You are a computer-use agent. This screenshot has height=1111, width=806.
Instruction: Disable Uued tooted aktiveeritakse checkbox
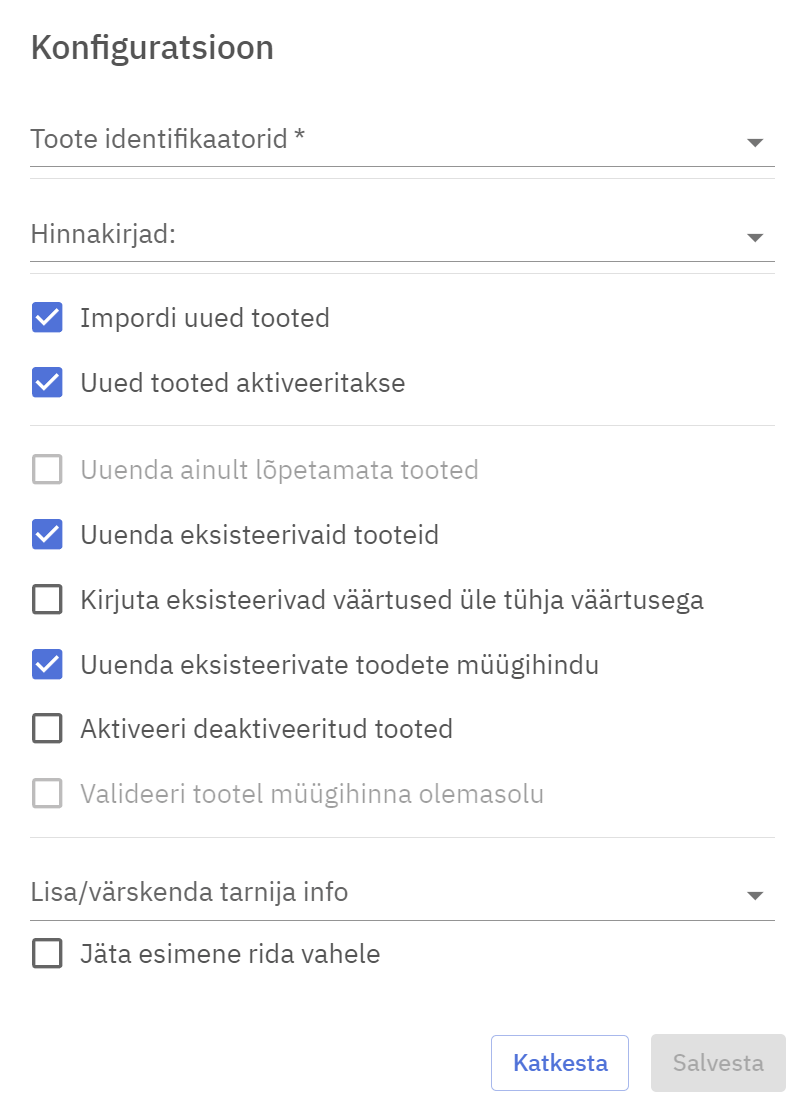(x=47, y=383)
